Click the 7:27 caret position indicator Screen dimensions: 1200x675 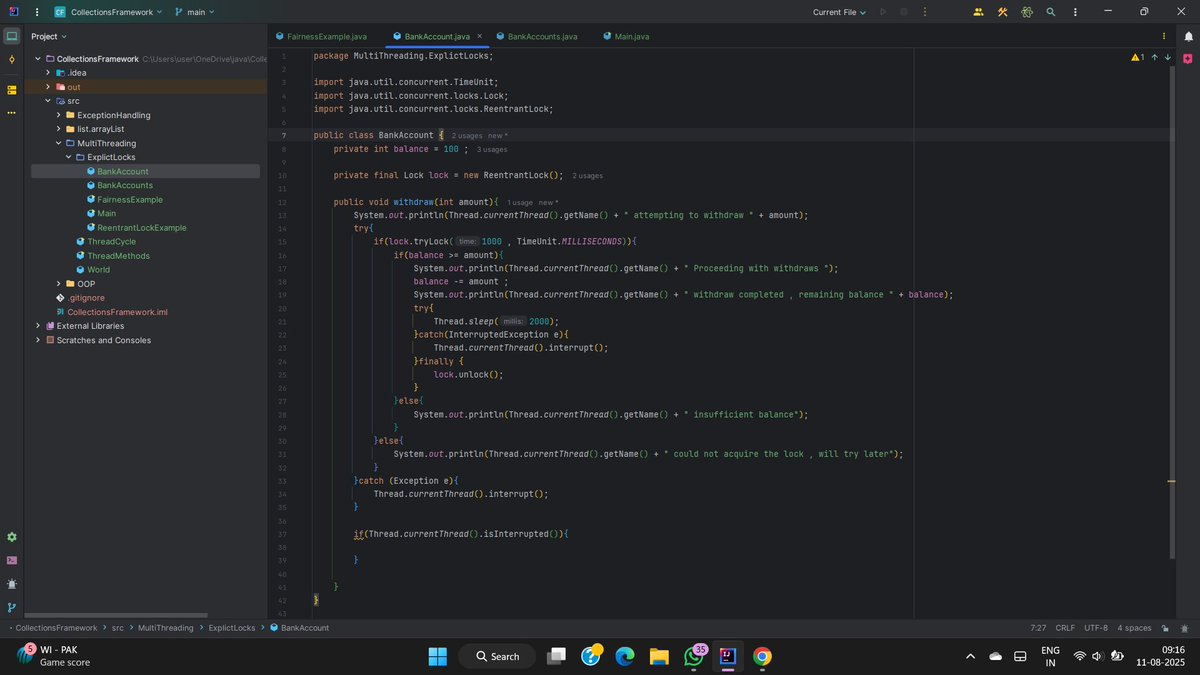1038,628
